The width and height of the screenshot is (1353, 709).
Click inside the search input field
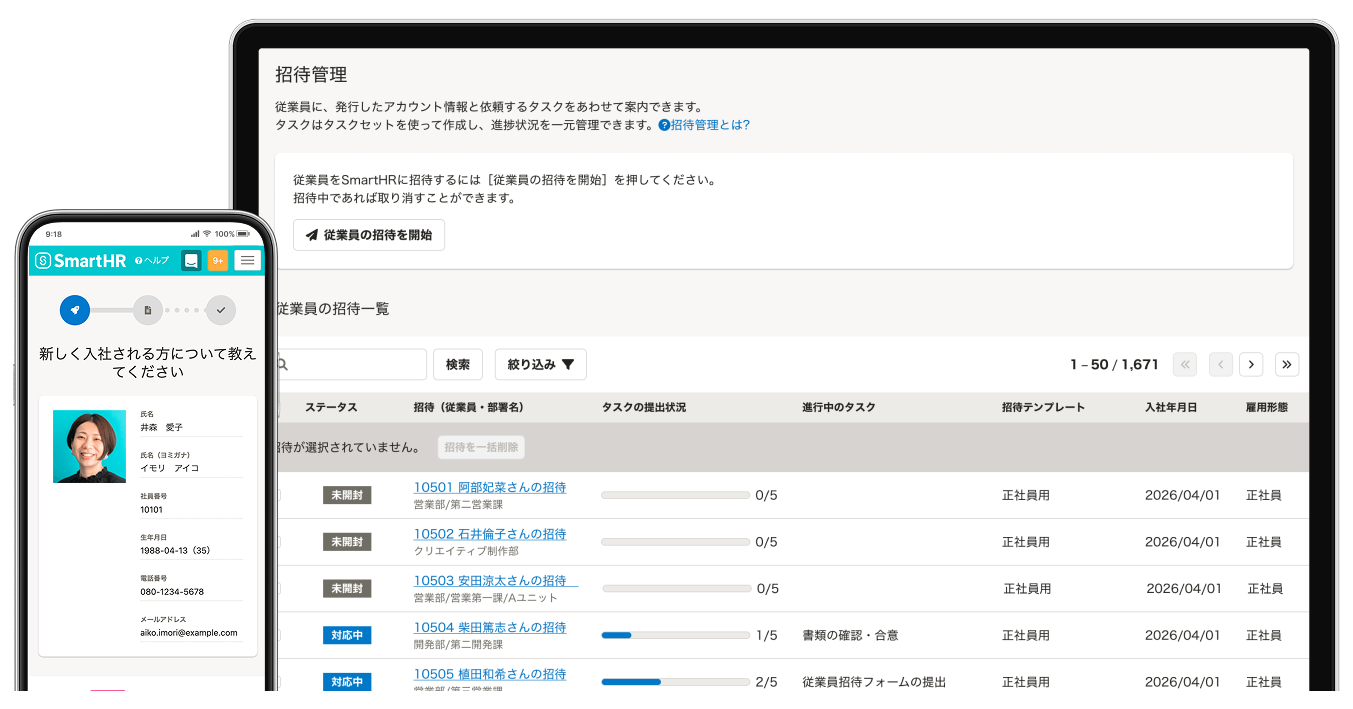[350, 364]
